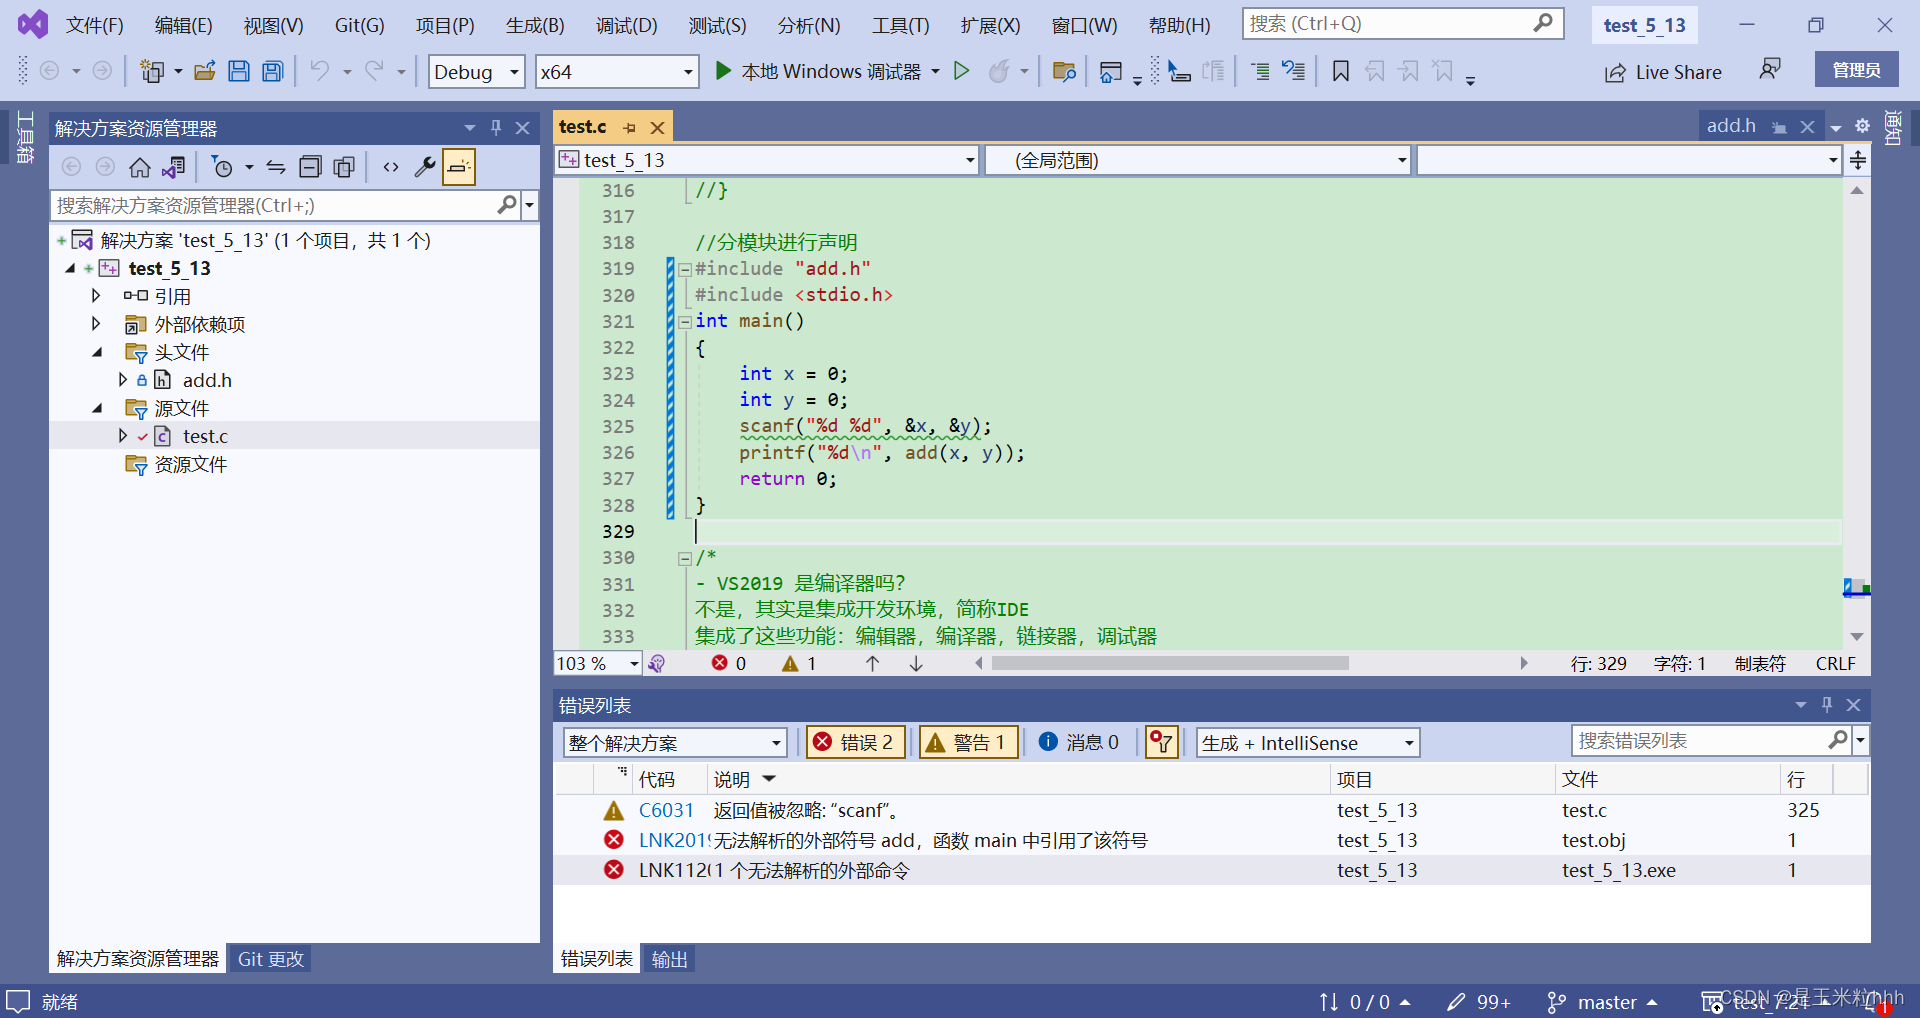Collapse the include block outline at line 319

685,269
